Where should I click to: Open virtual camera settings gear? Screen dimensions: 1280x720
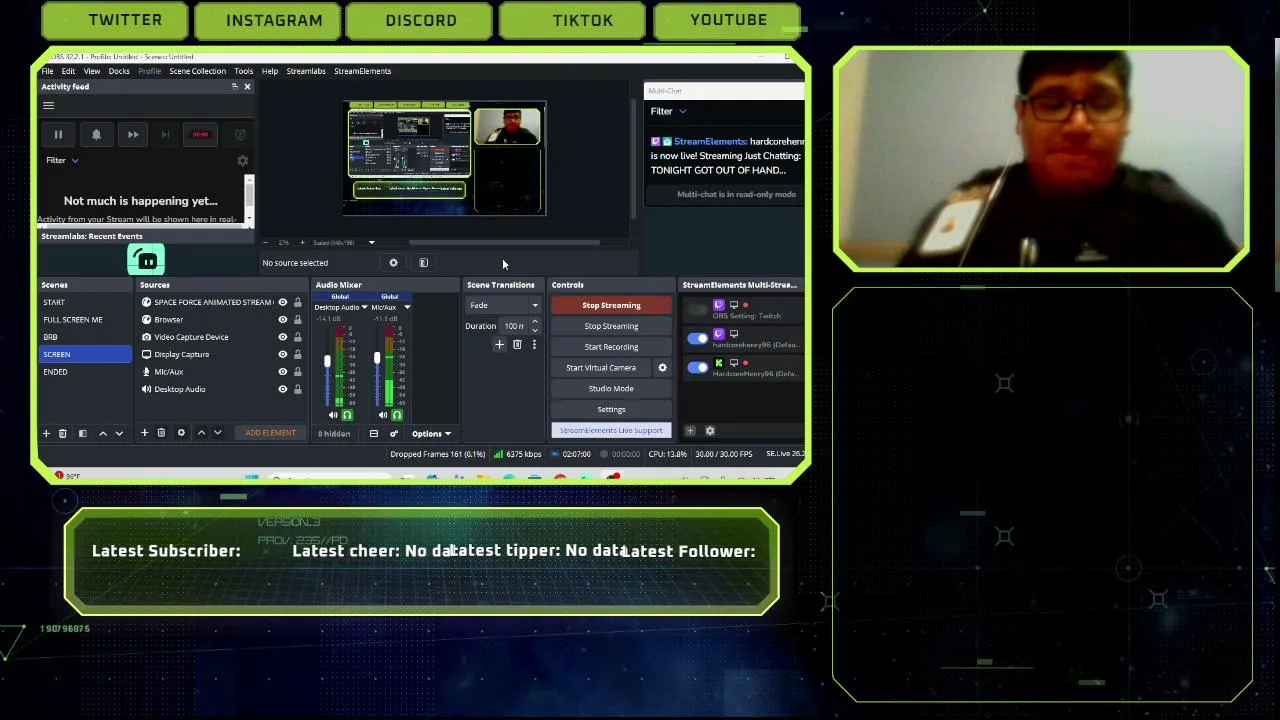coord(662,368)
